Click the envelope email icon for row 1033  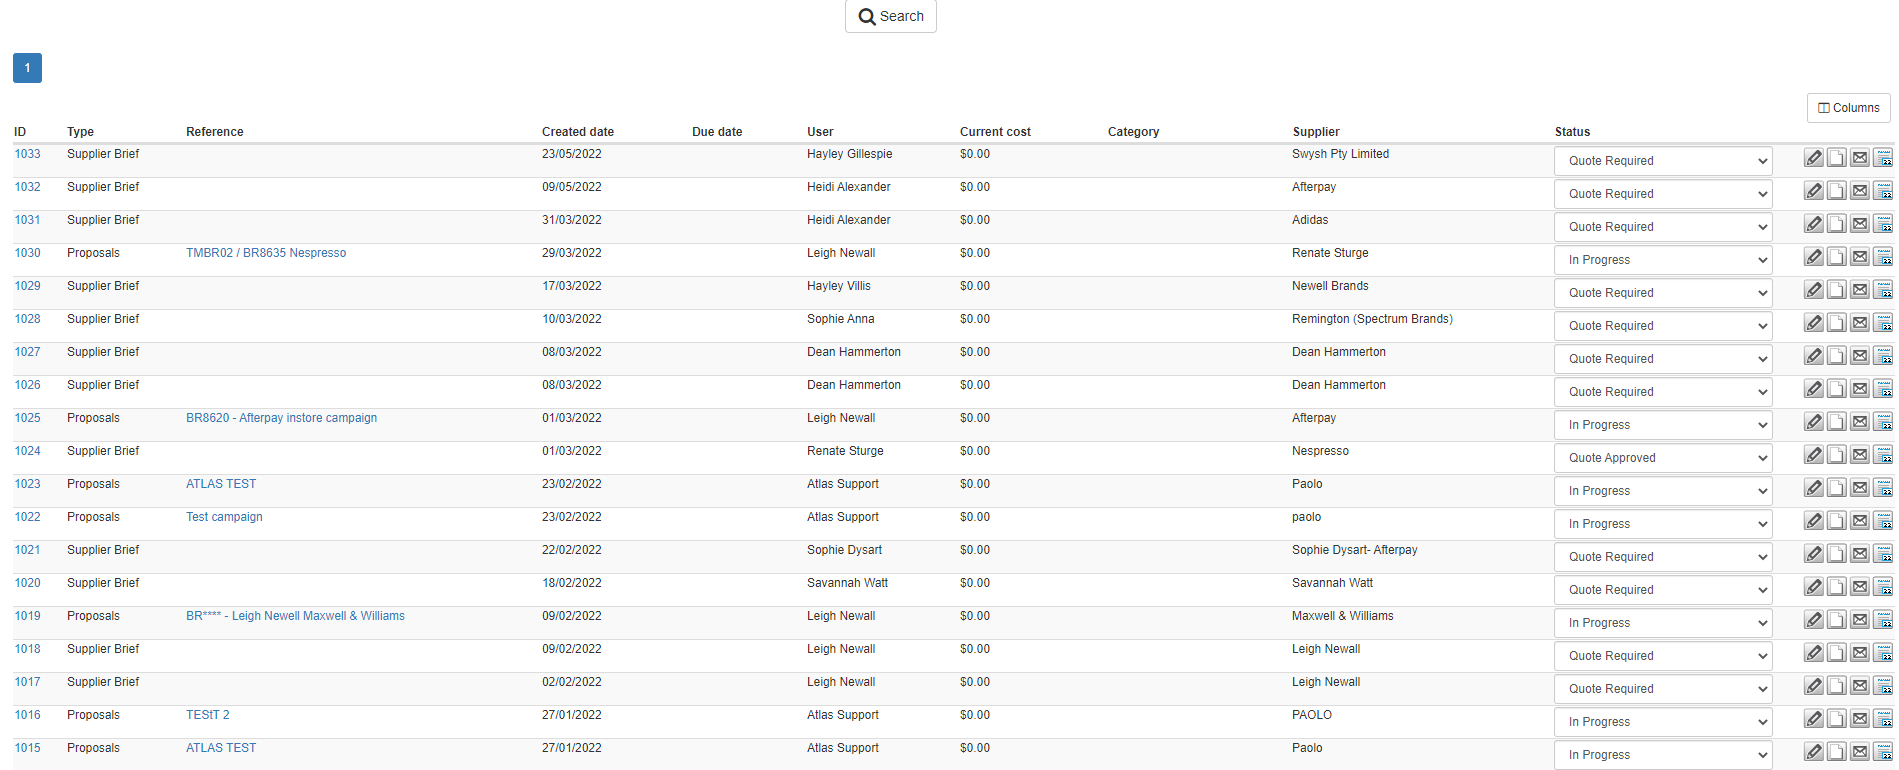pos(1860,157)
